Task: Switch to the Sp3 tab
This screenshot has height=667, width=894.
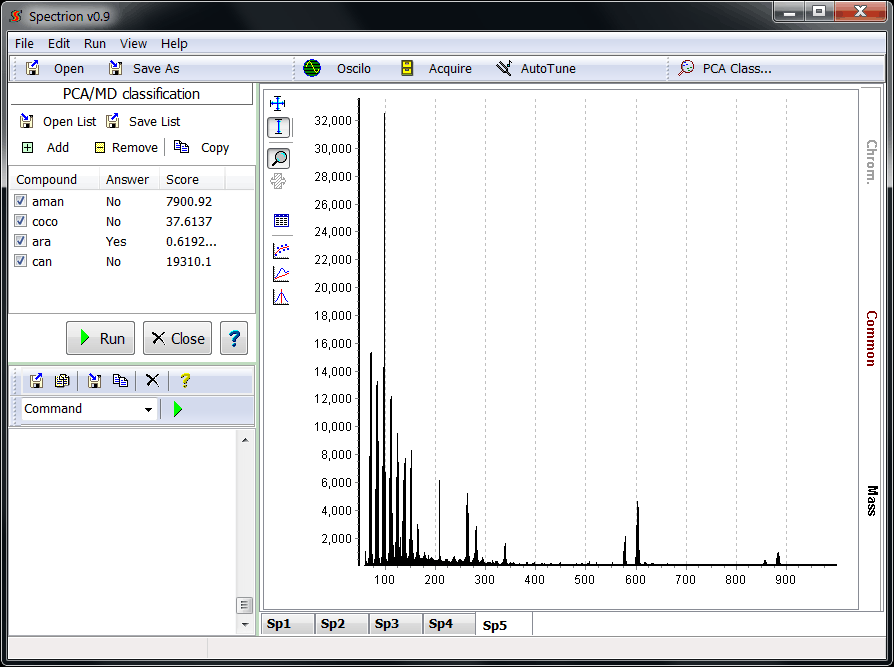Action: pyautogui.click(x=386, y=624)
